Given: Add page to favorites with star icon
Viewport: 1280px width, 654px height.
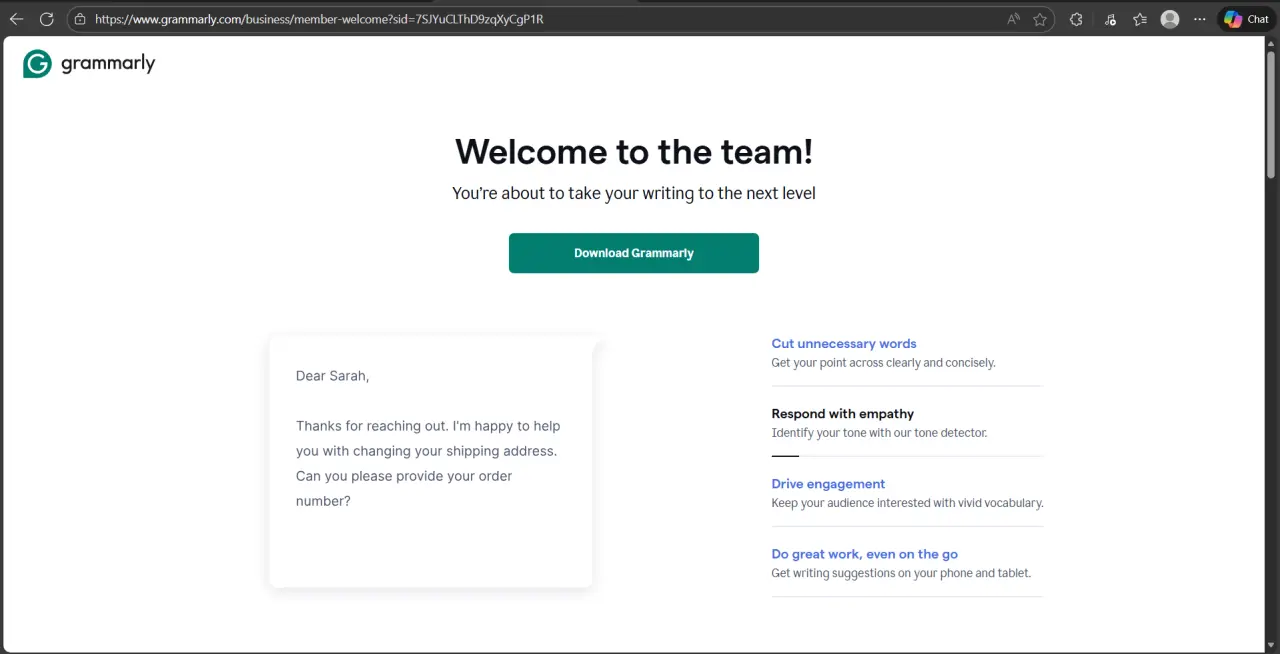Looking at the screenshot, I should click(1040, 19).
